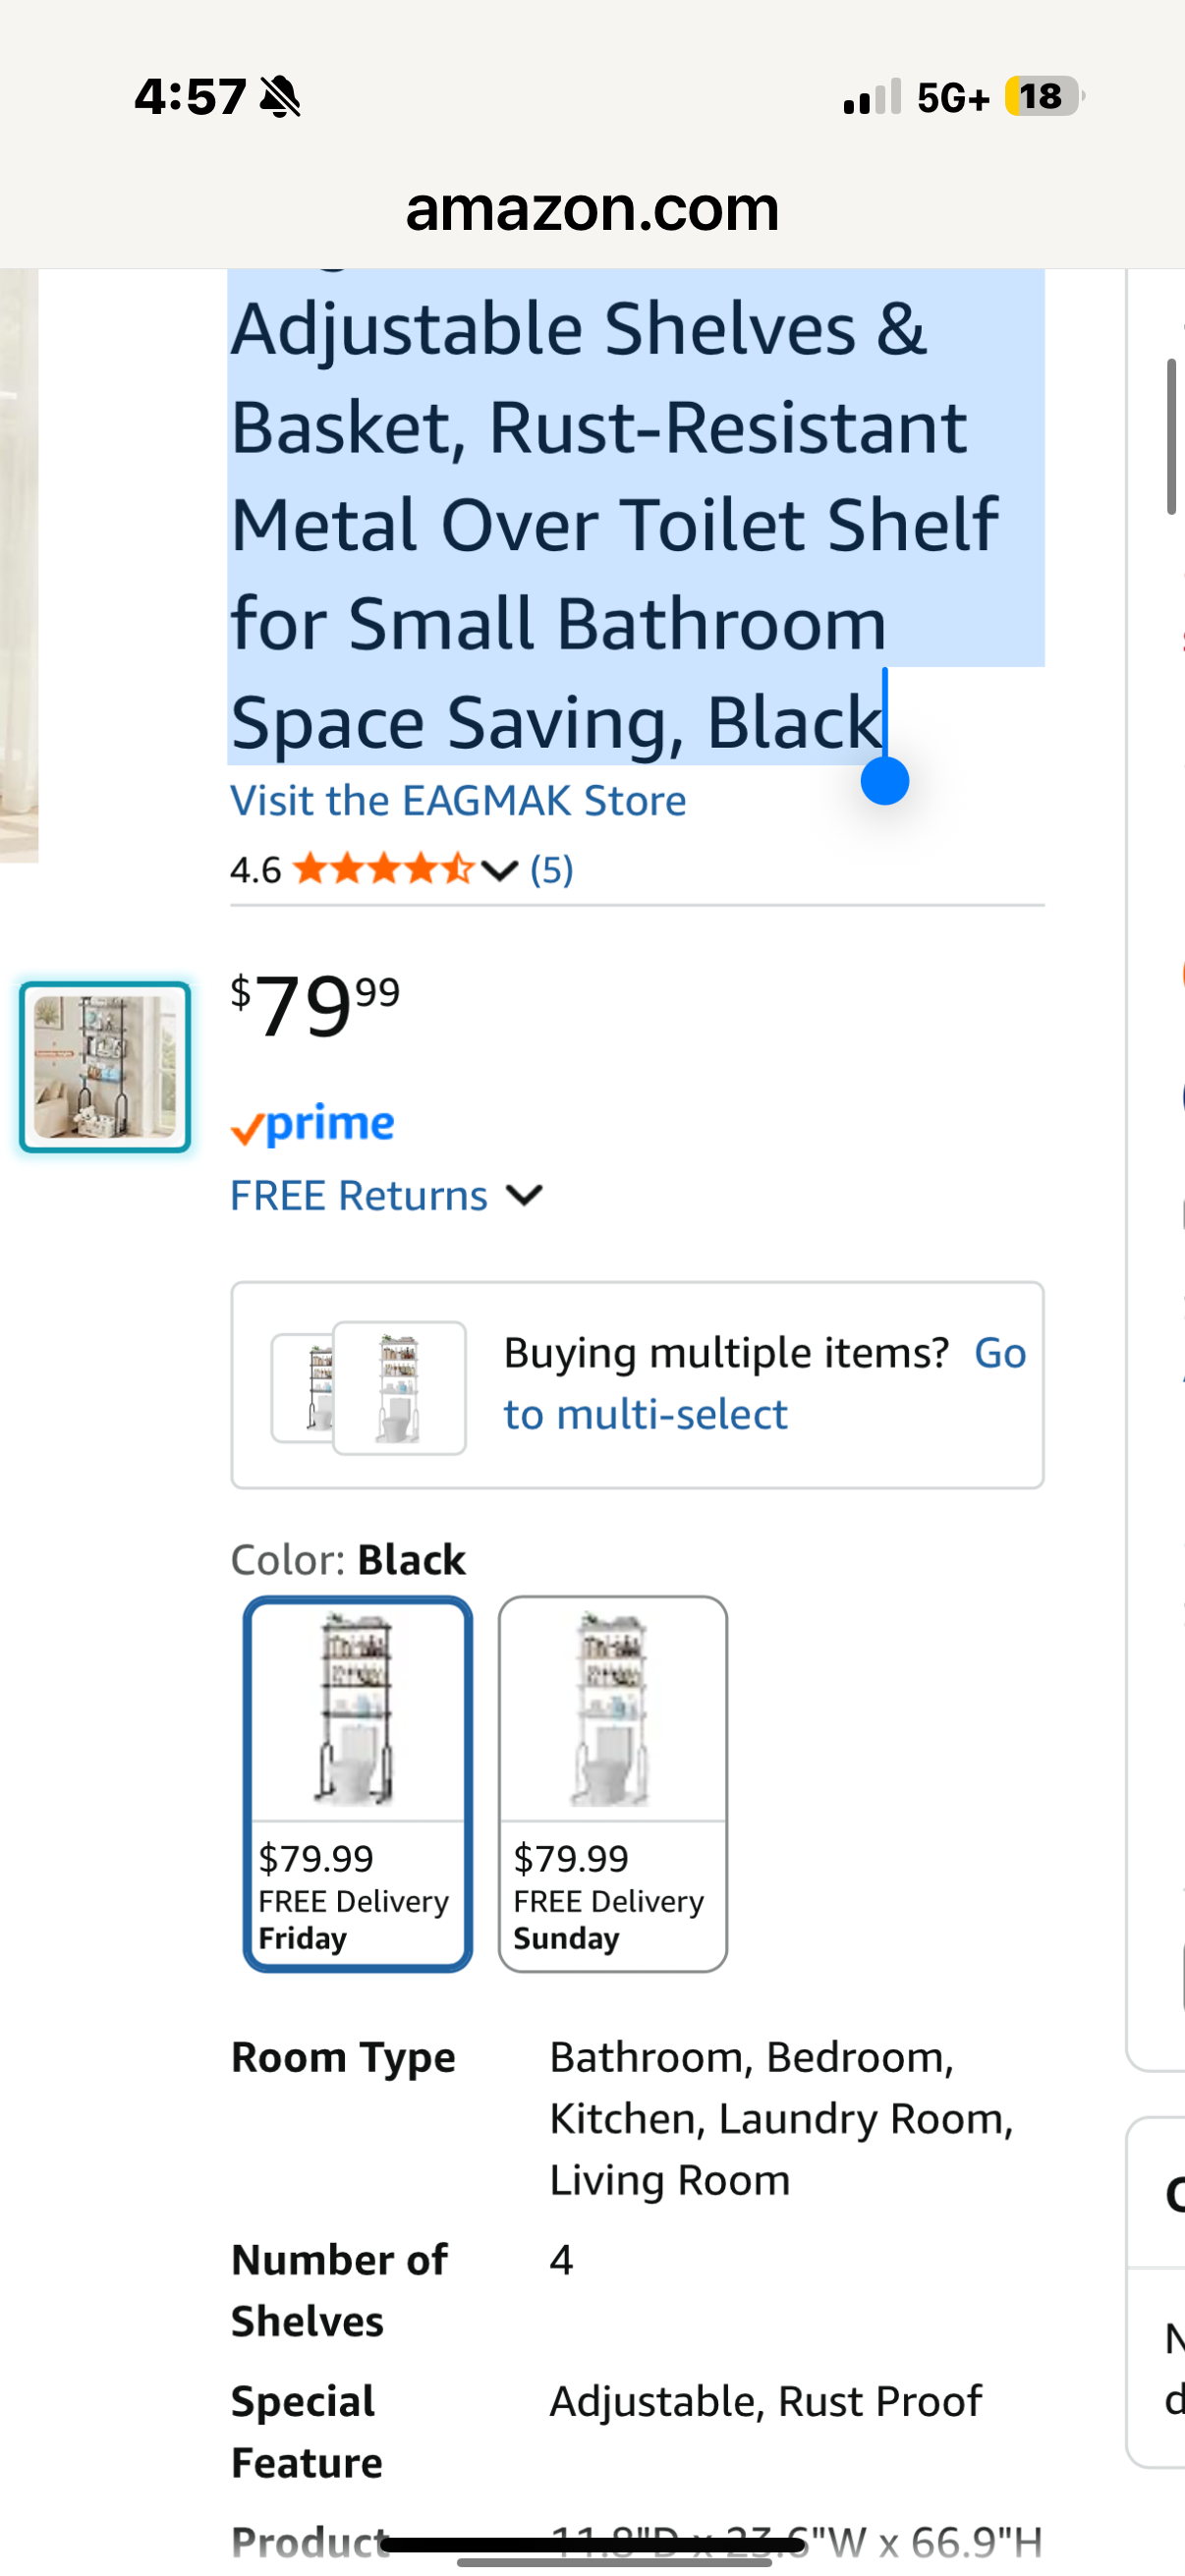Select the Black color option
This screenshot has height=2576, width=1185.
[x=357, y=1785]
